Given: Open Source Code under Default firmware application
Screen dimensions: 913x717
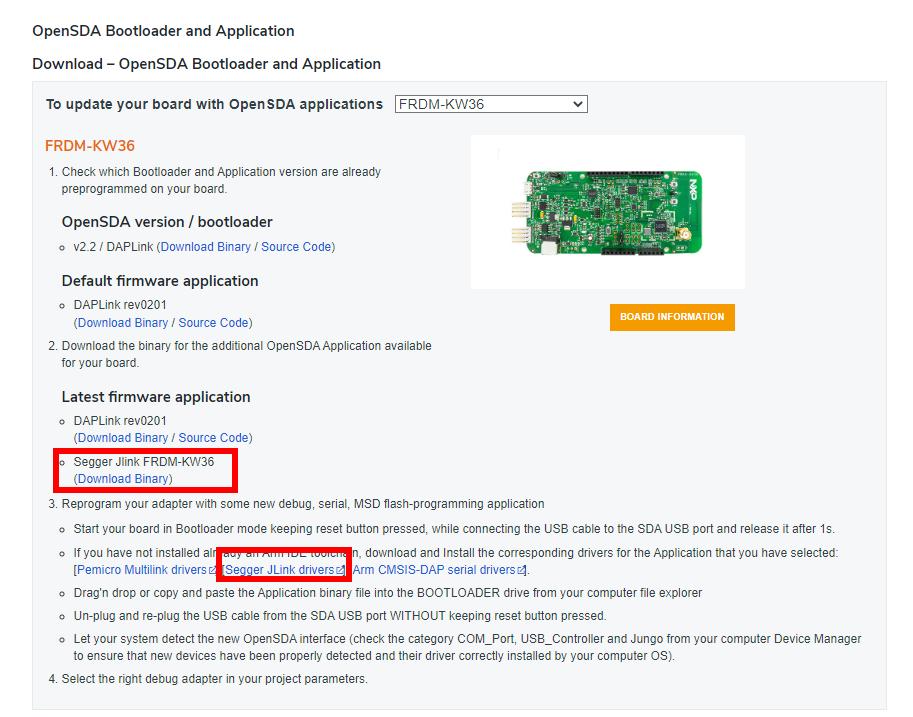Looking at the screenshot, I should (213, 323).
